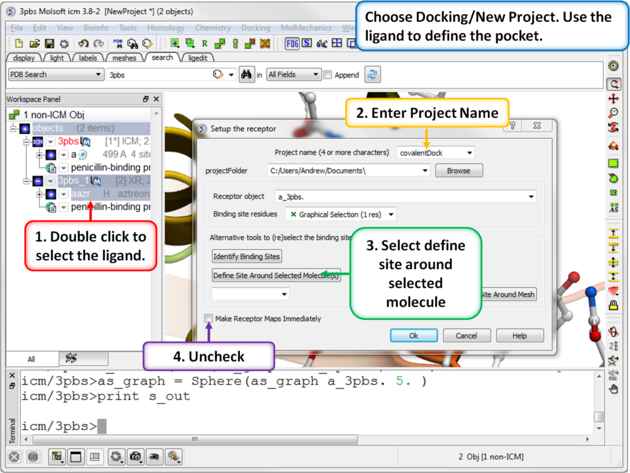Click the blue refresh icon beside Append
Screen dimensions: 630x473
pyautogui.click(x=372, y=75)
